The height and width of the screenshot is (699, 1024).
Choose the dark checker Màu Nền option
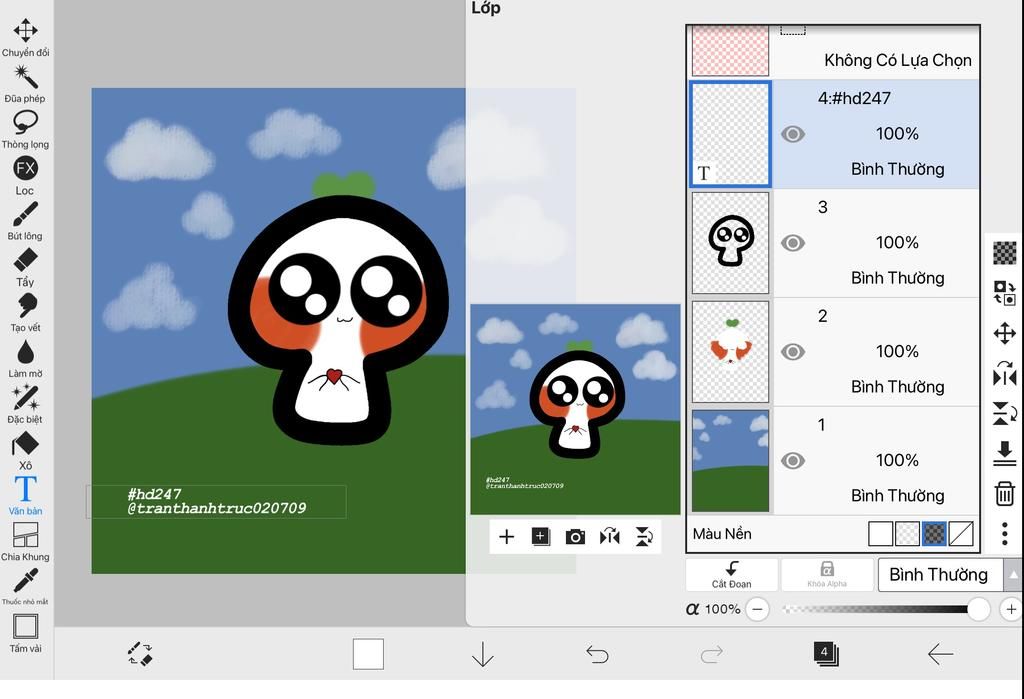[x=934, y=534]
